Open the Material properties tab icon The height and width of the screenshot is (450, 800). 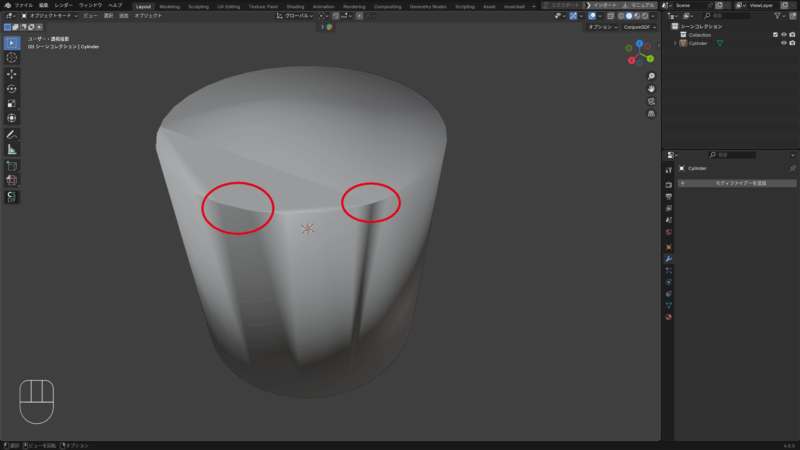[x=668, y=317]
